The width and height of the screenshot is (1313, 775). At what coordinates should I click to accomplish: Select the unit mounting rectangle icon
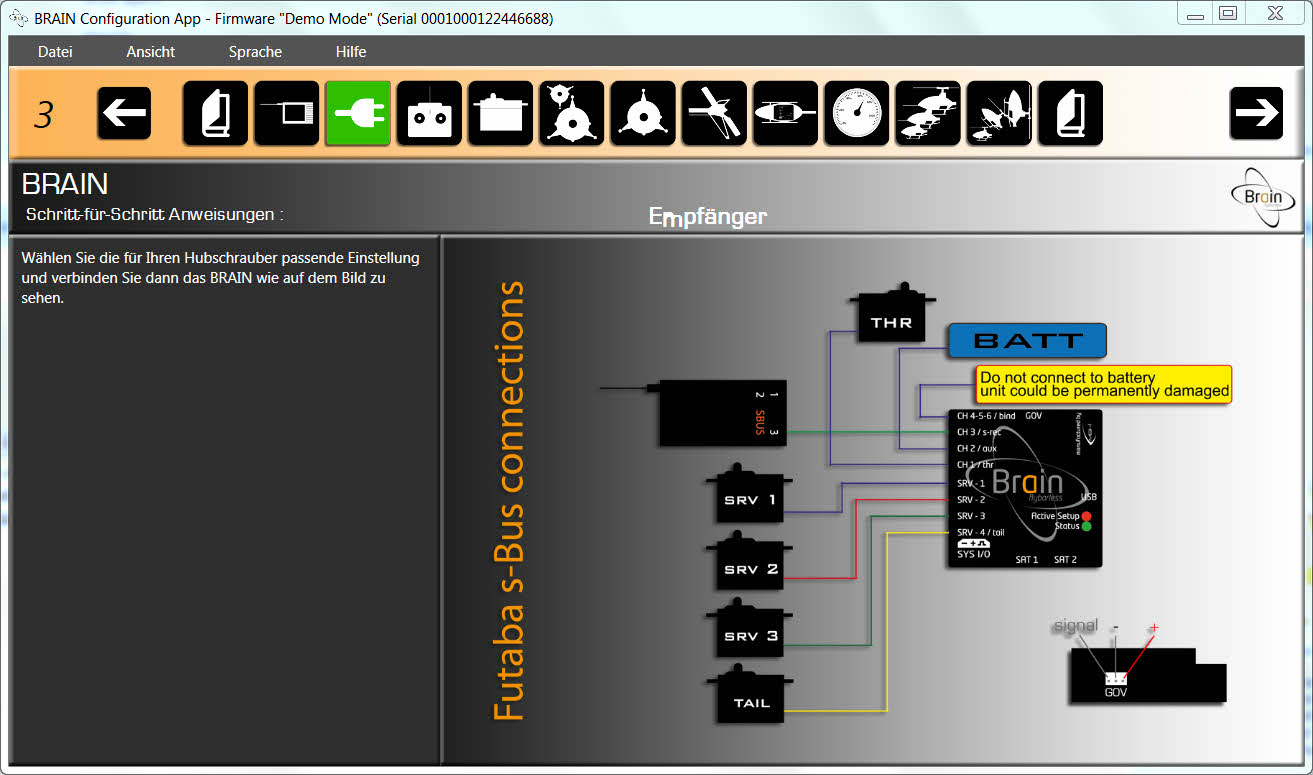[287, 113]
